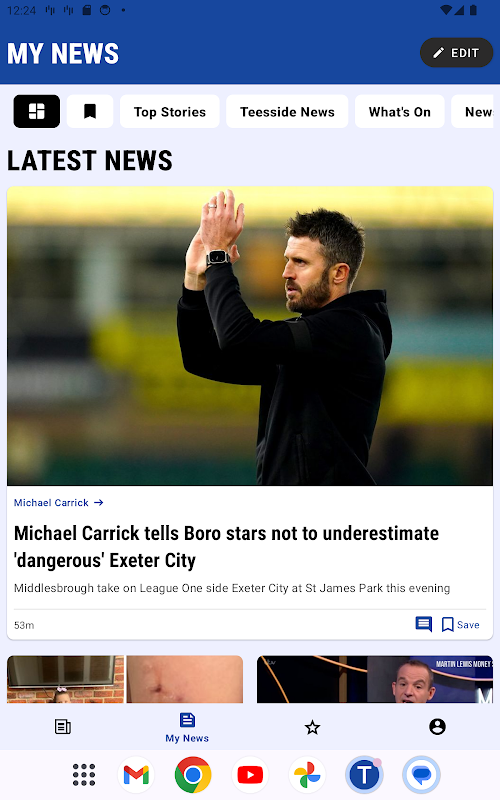
Task: Open comments on Michael Carrick article
Action: click(x=423, y=624)
